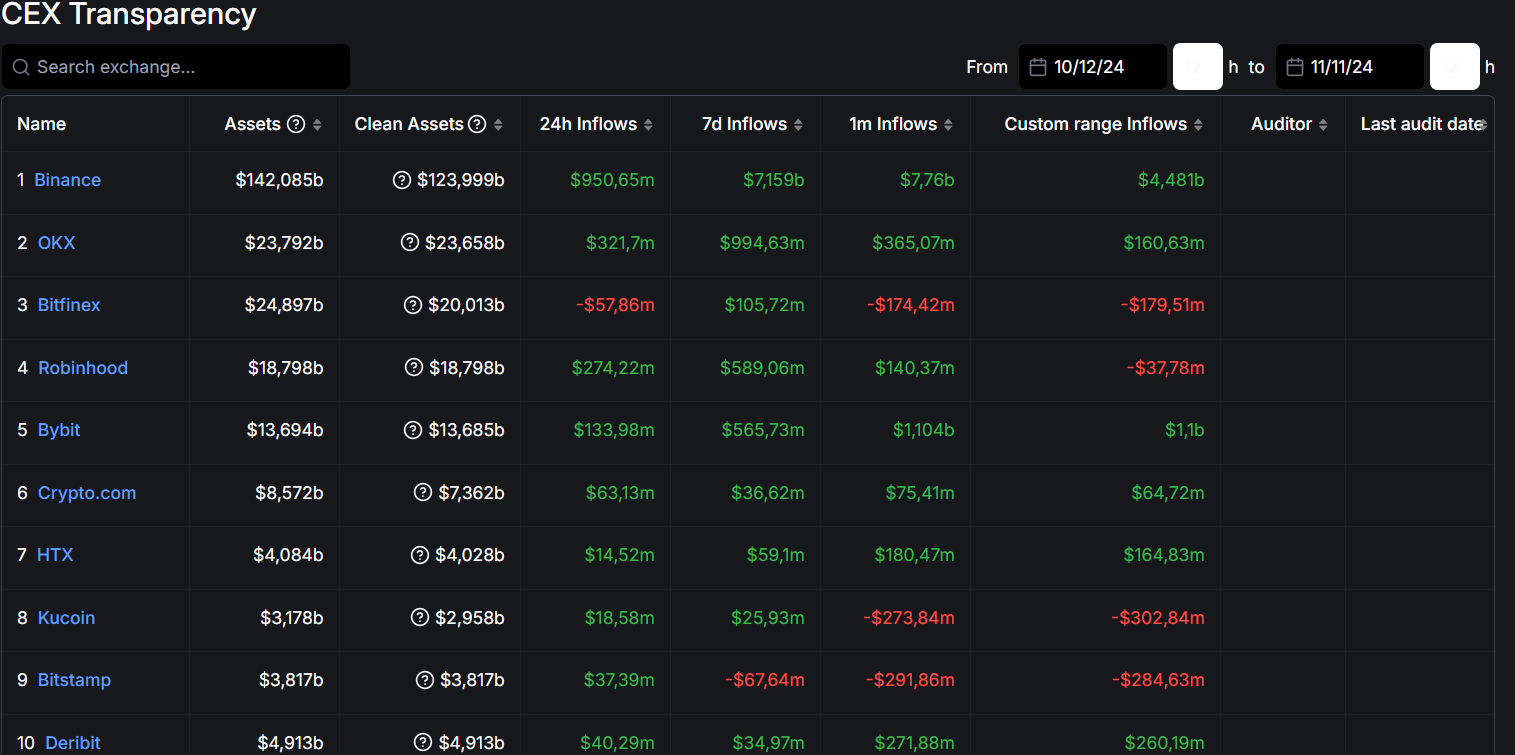Open the Robinhood exchange link
Viewport: 1515px width, 755px height.
coord(83,368)
